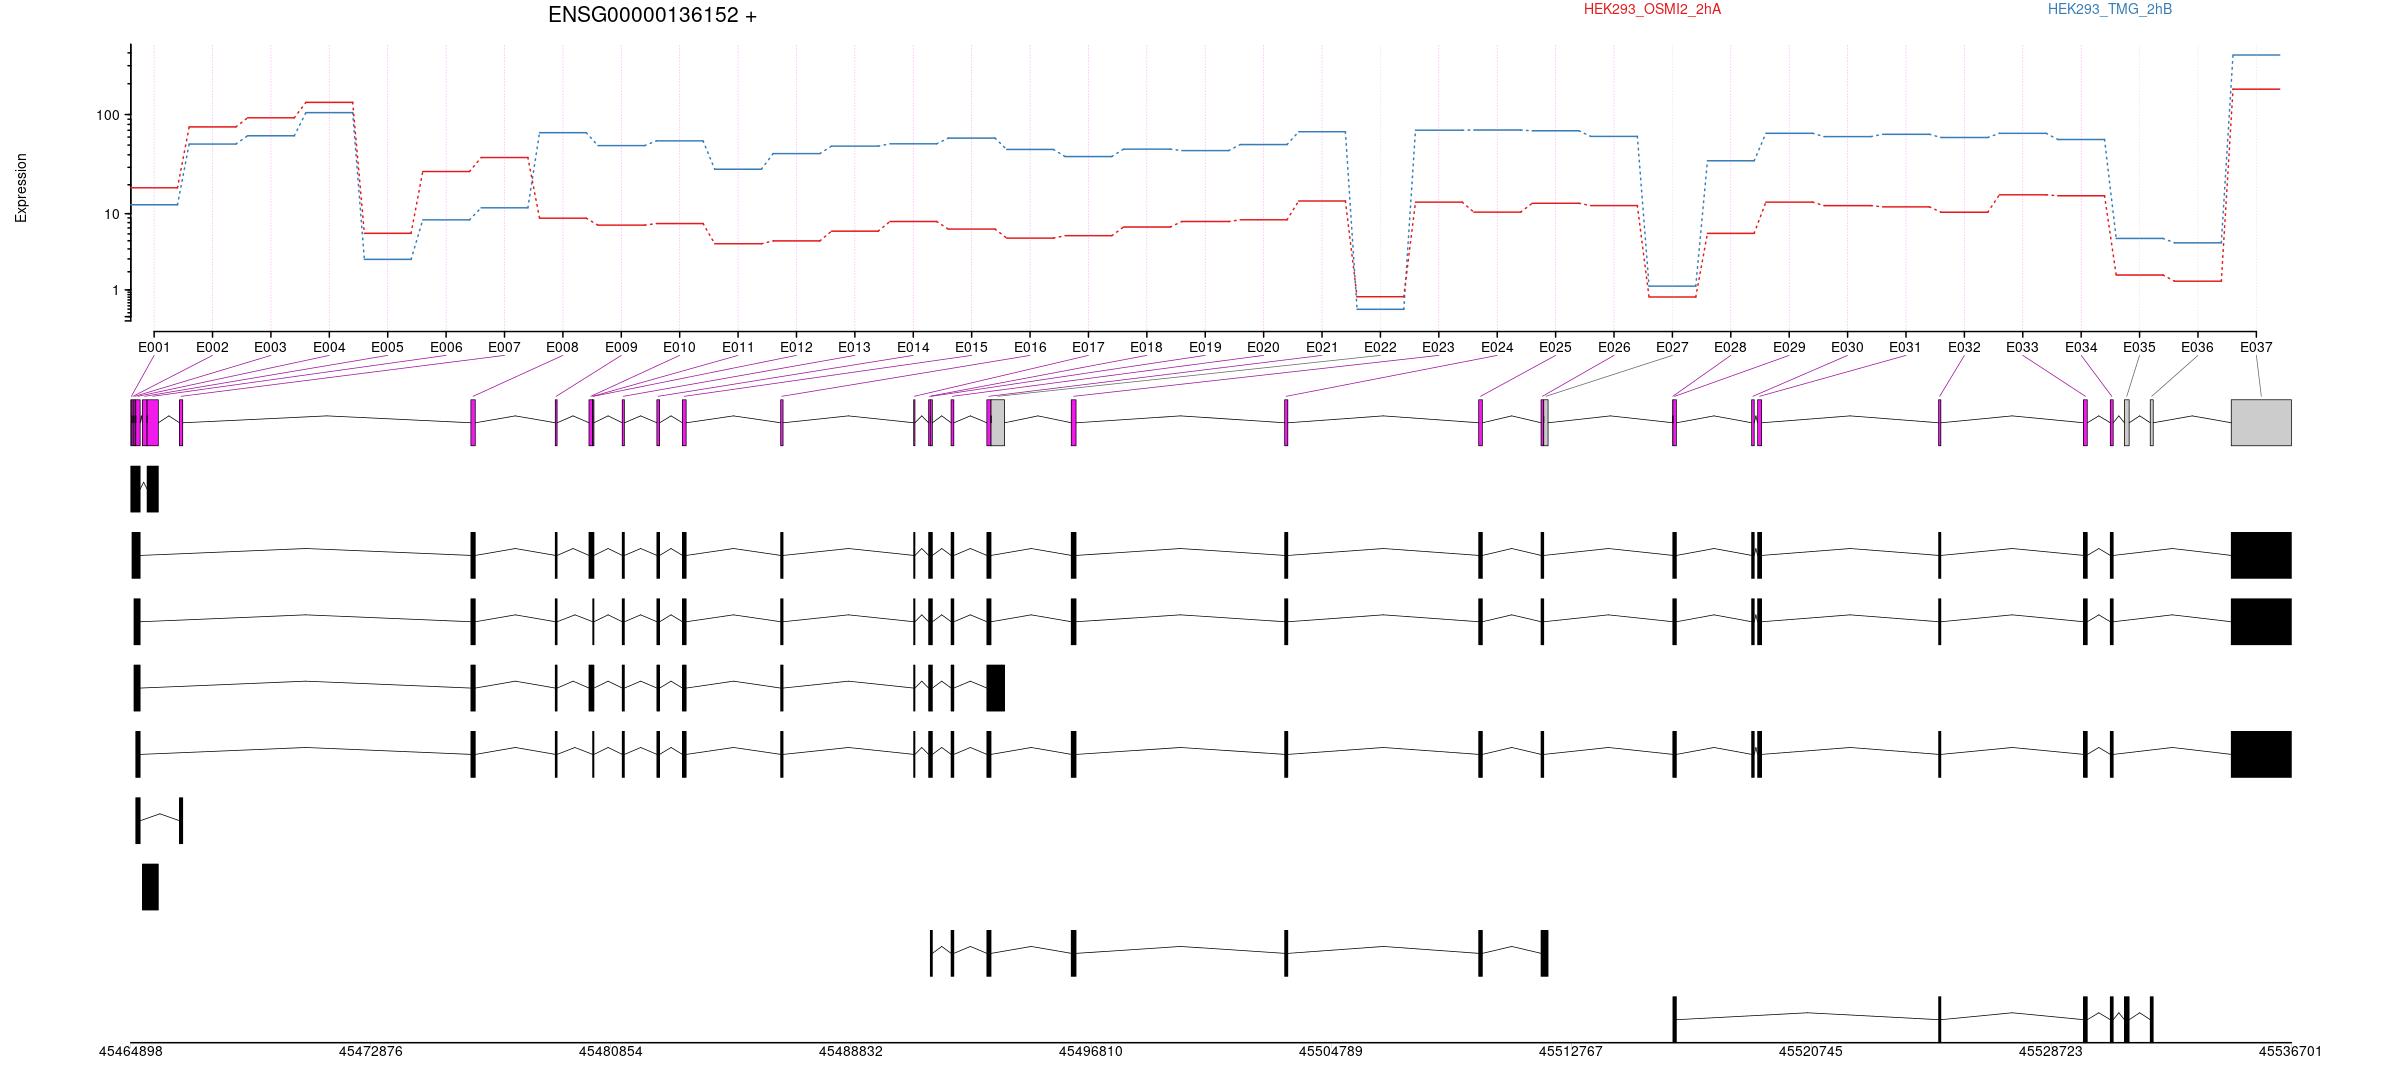Click exon label E031
Screen dimensions: 2400x1070
click(1905, 347)
